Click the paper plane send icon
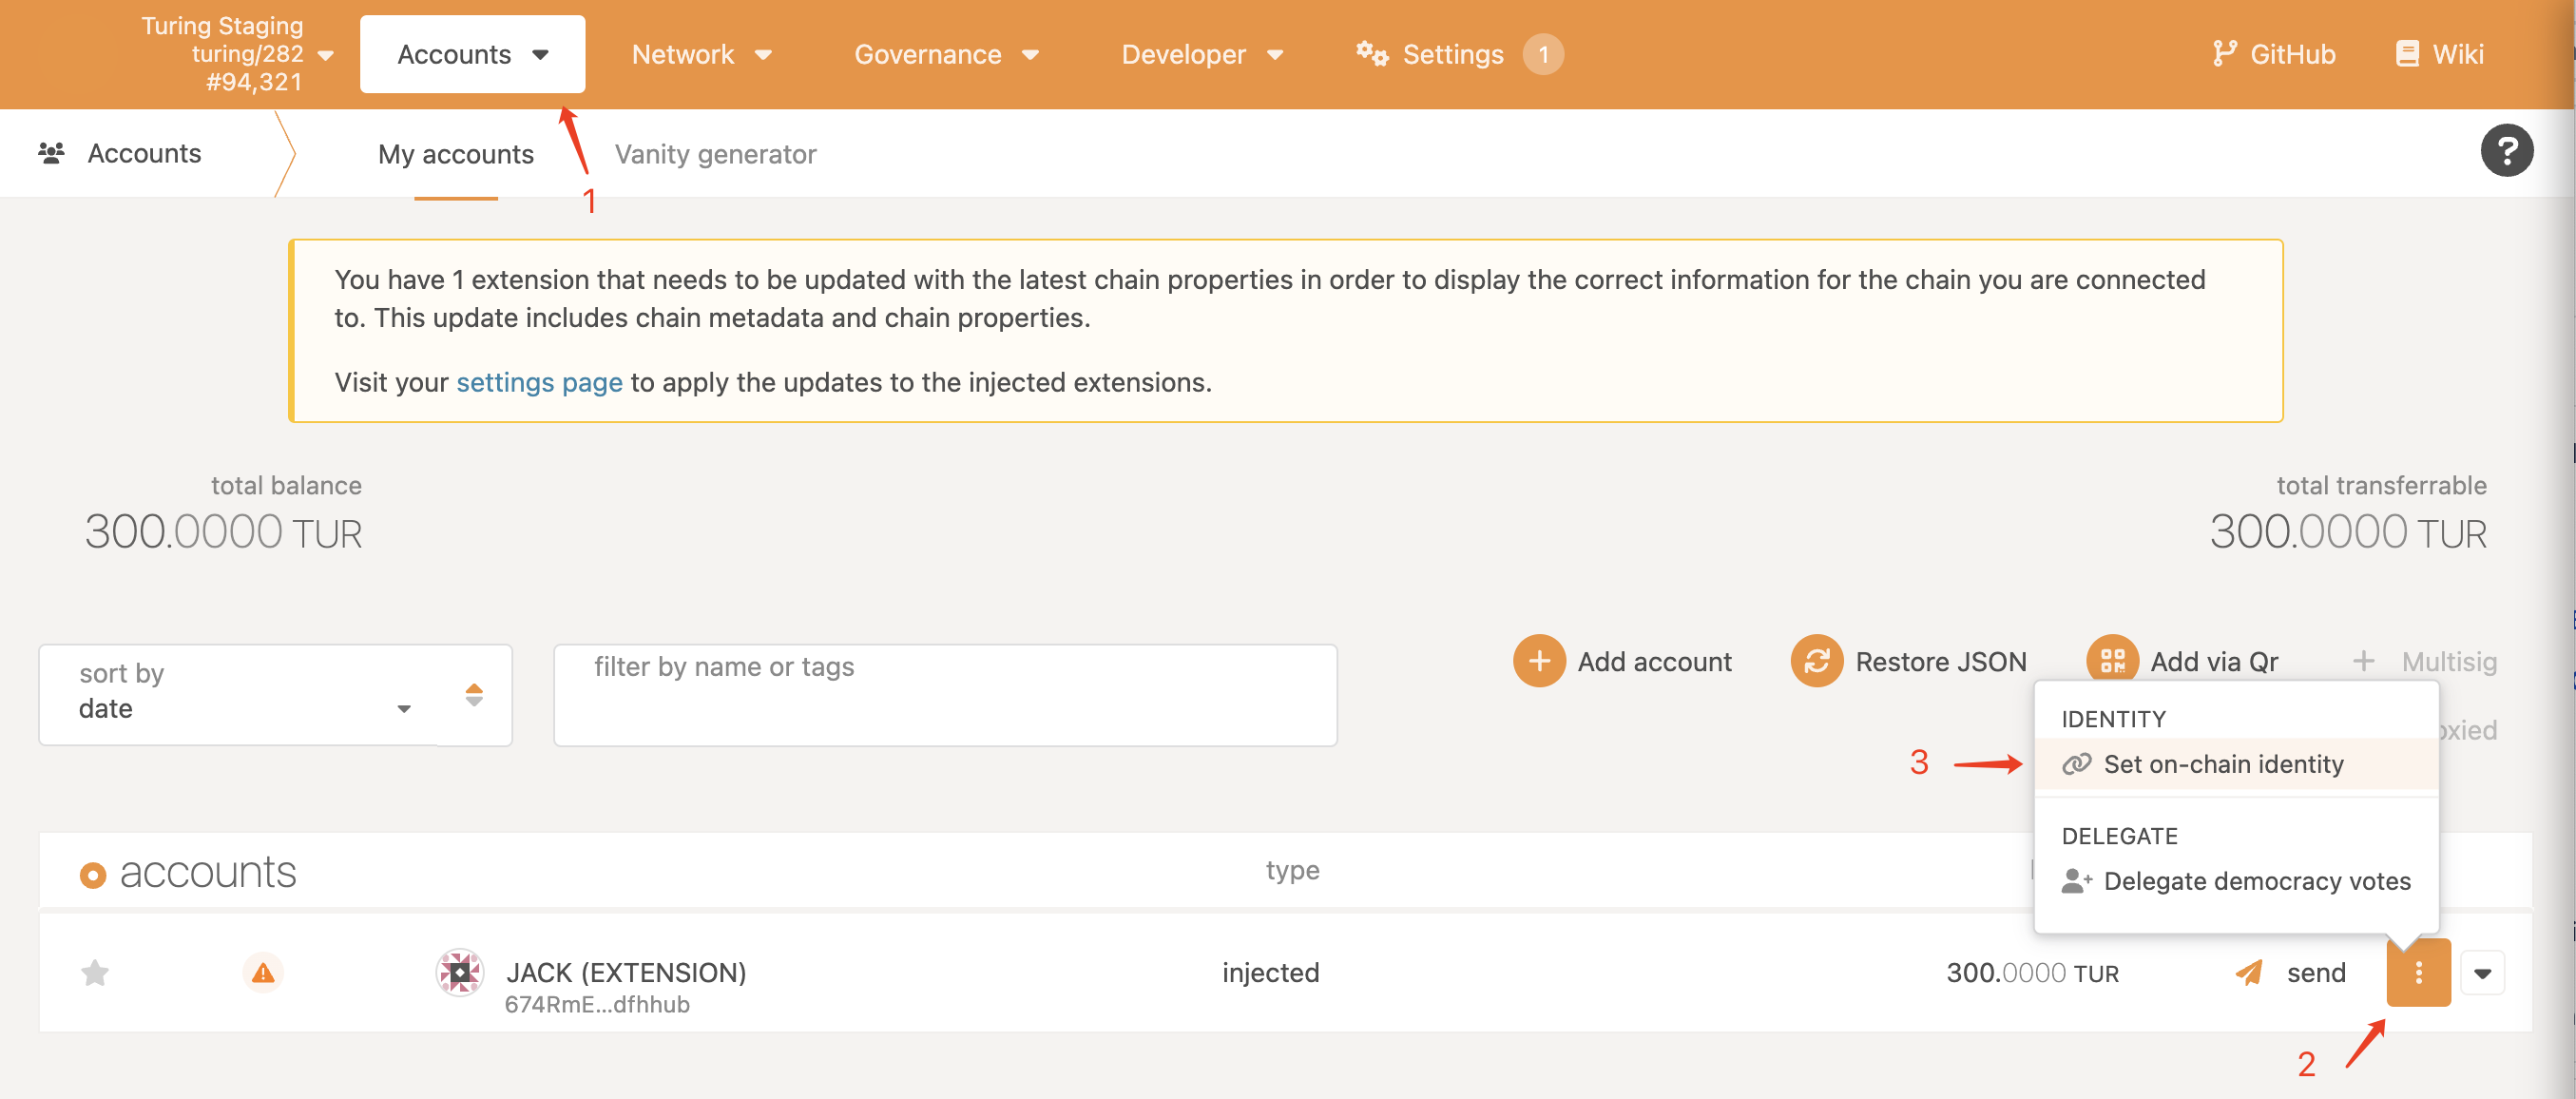 tap(2249, 972)
